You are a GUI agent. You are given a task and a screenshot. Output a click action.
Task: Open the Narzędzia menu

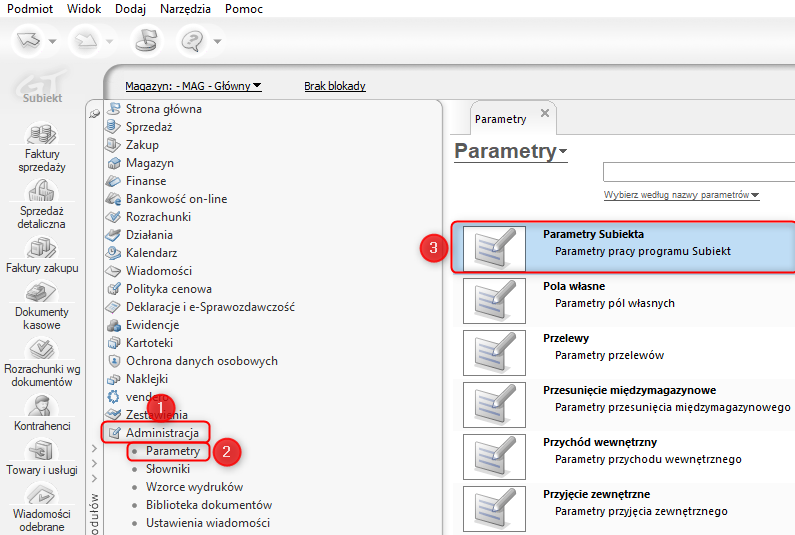click(185, 9)
